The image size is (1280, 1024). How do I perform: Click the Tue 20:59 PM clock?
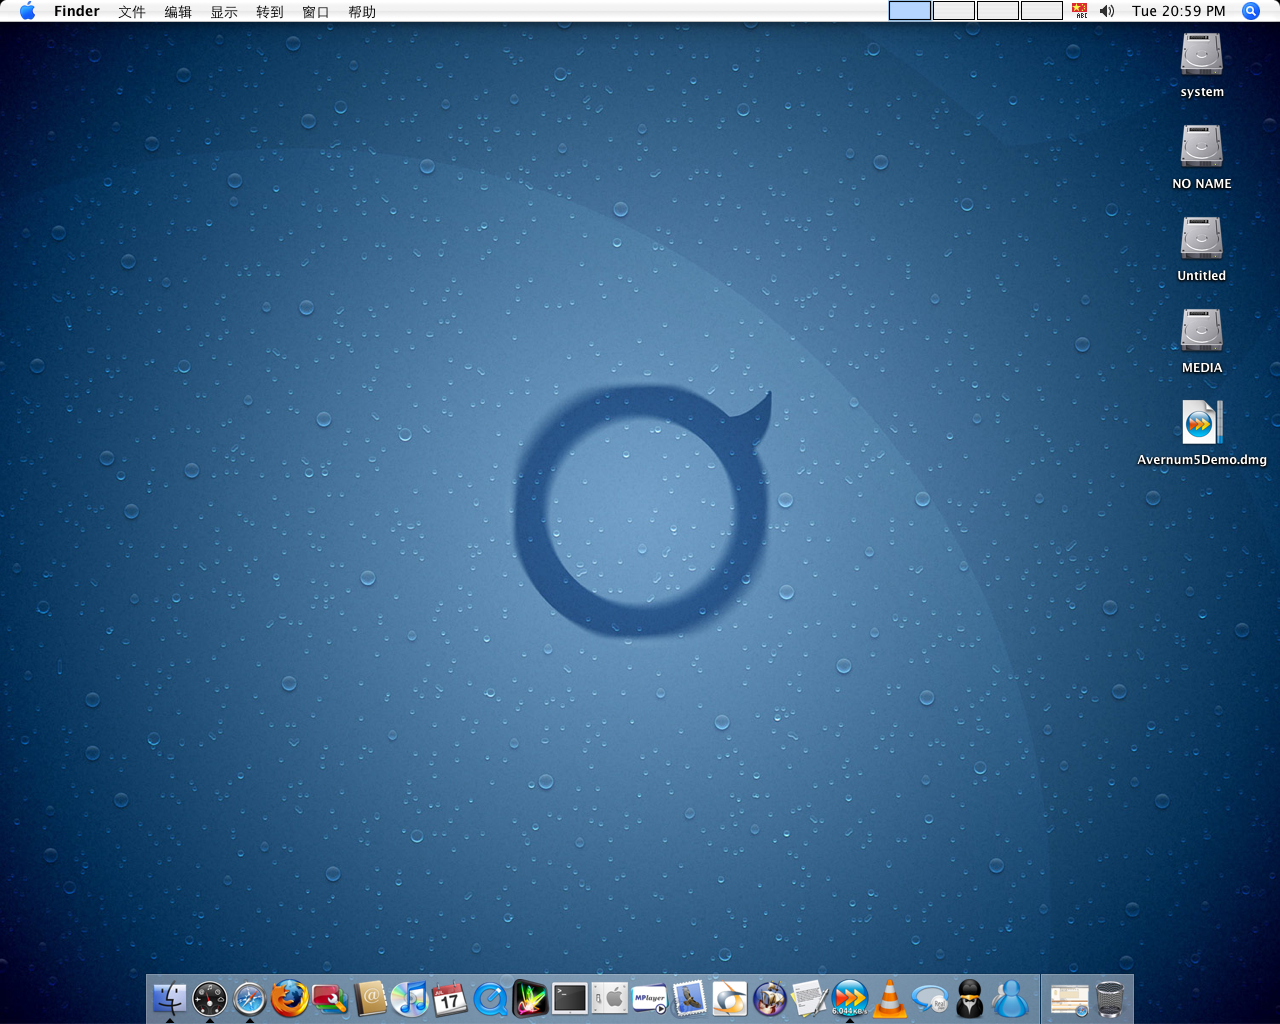(x=1179, y=11)
